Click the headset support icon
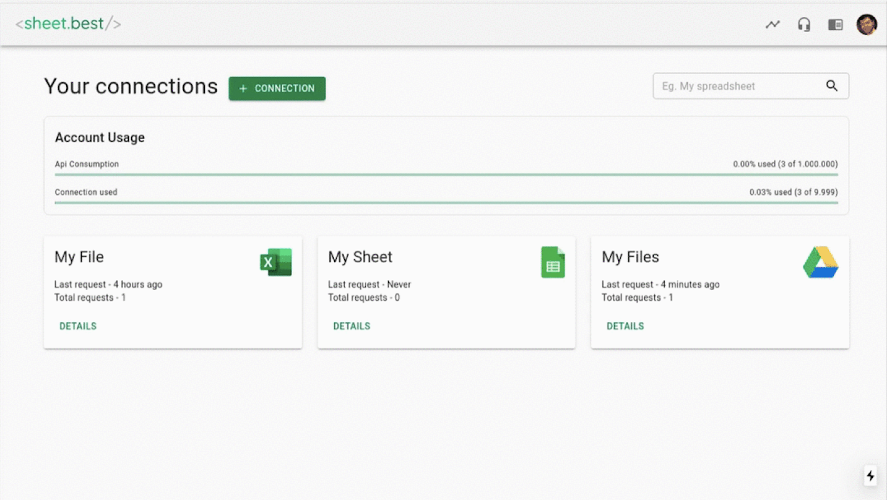 (804, 24)
